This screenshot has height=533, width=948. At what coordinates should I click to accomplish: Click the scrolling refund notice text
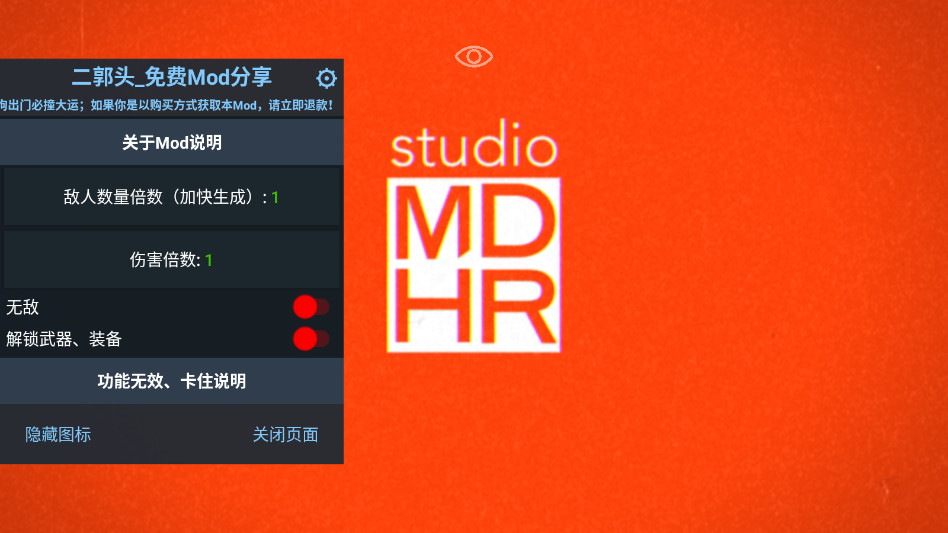click(x=167, y=105)
